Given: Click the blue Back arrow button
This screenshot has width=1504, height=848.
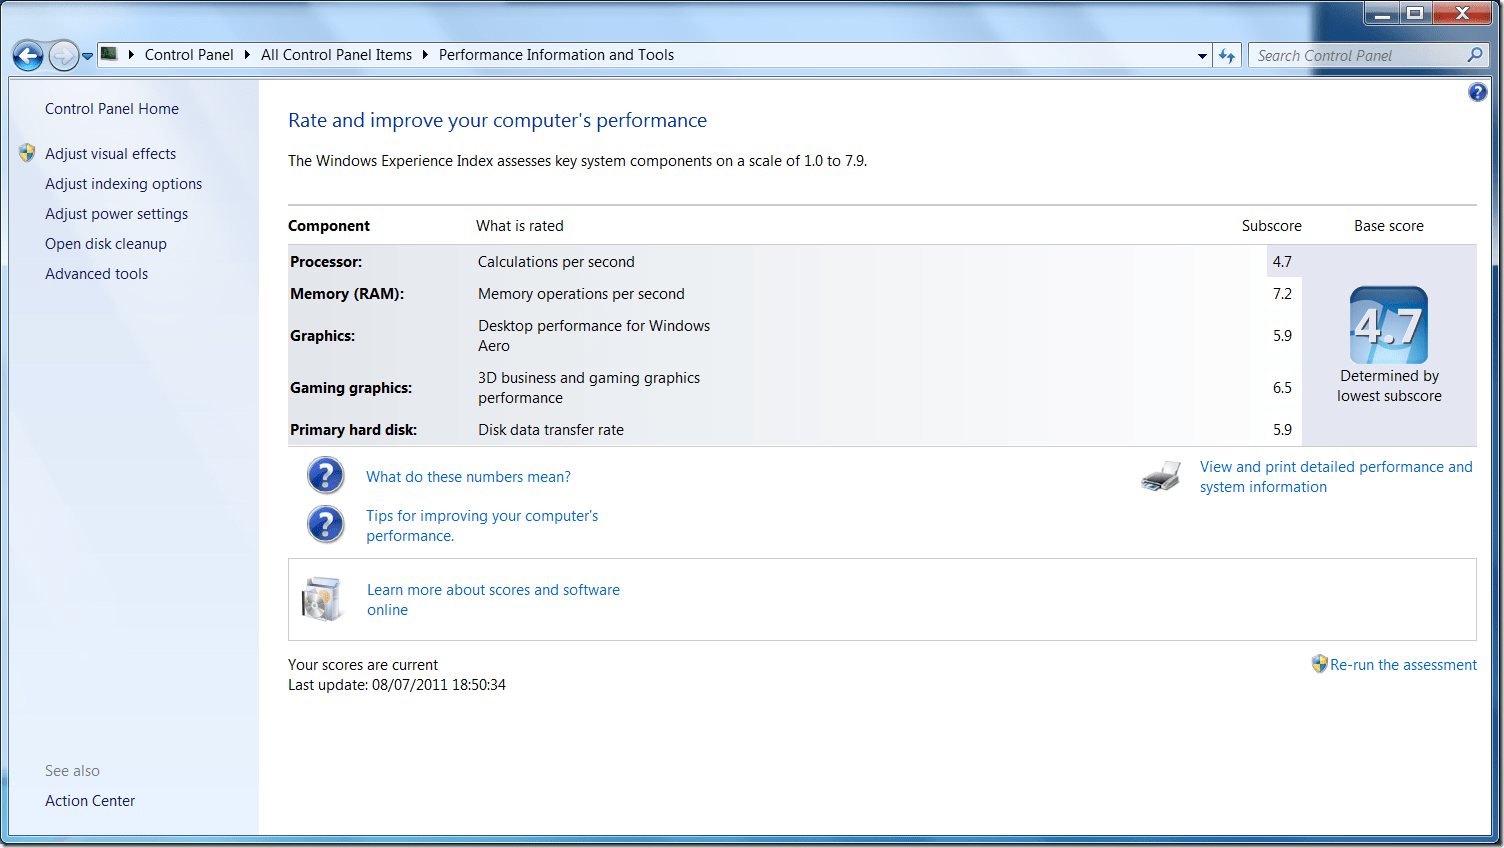Looking at the screenshot, I should (x=28, y=56).
